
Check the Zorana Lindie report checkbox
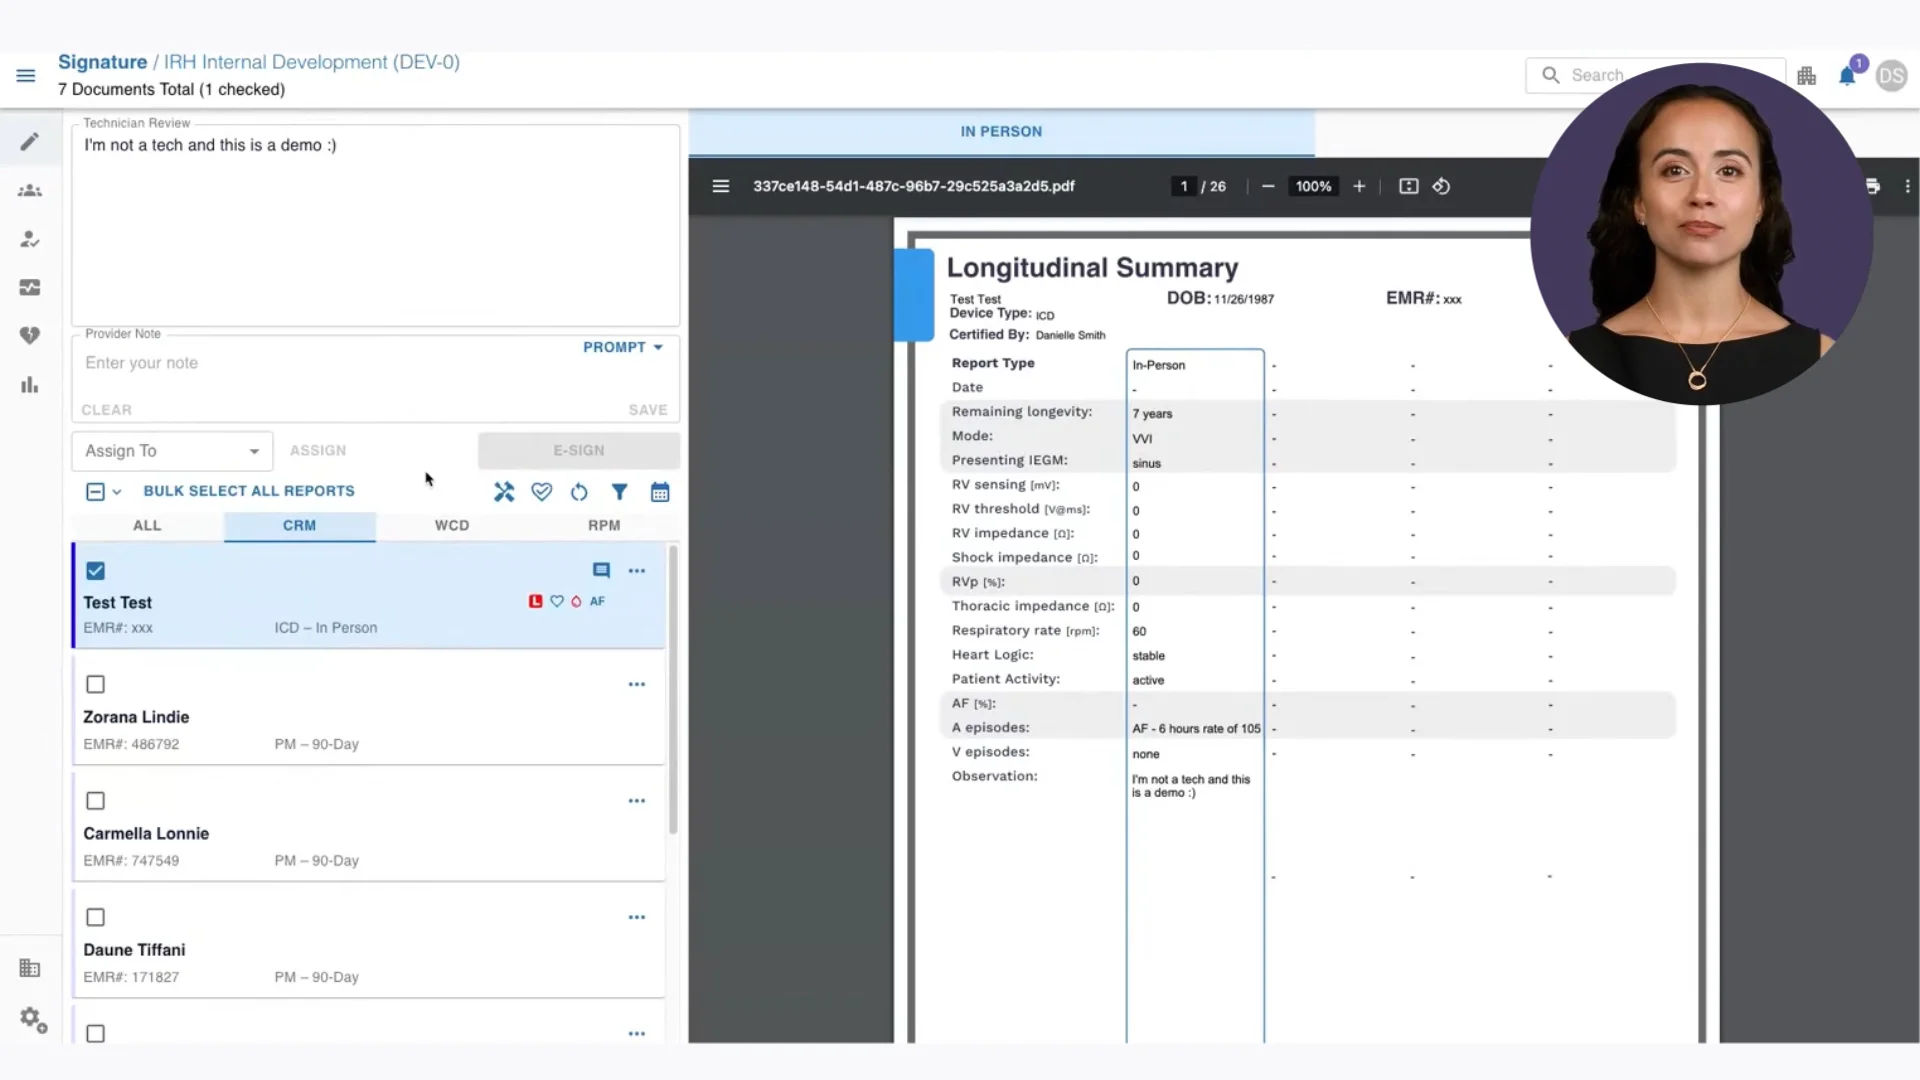coord(95,685)
